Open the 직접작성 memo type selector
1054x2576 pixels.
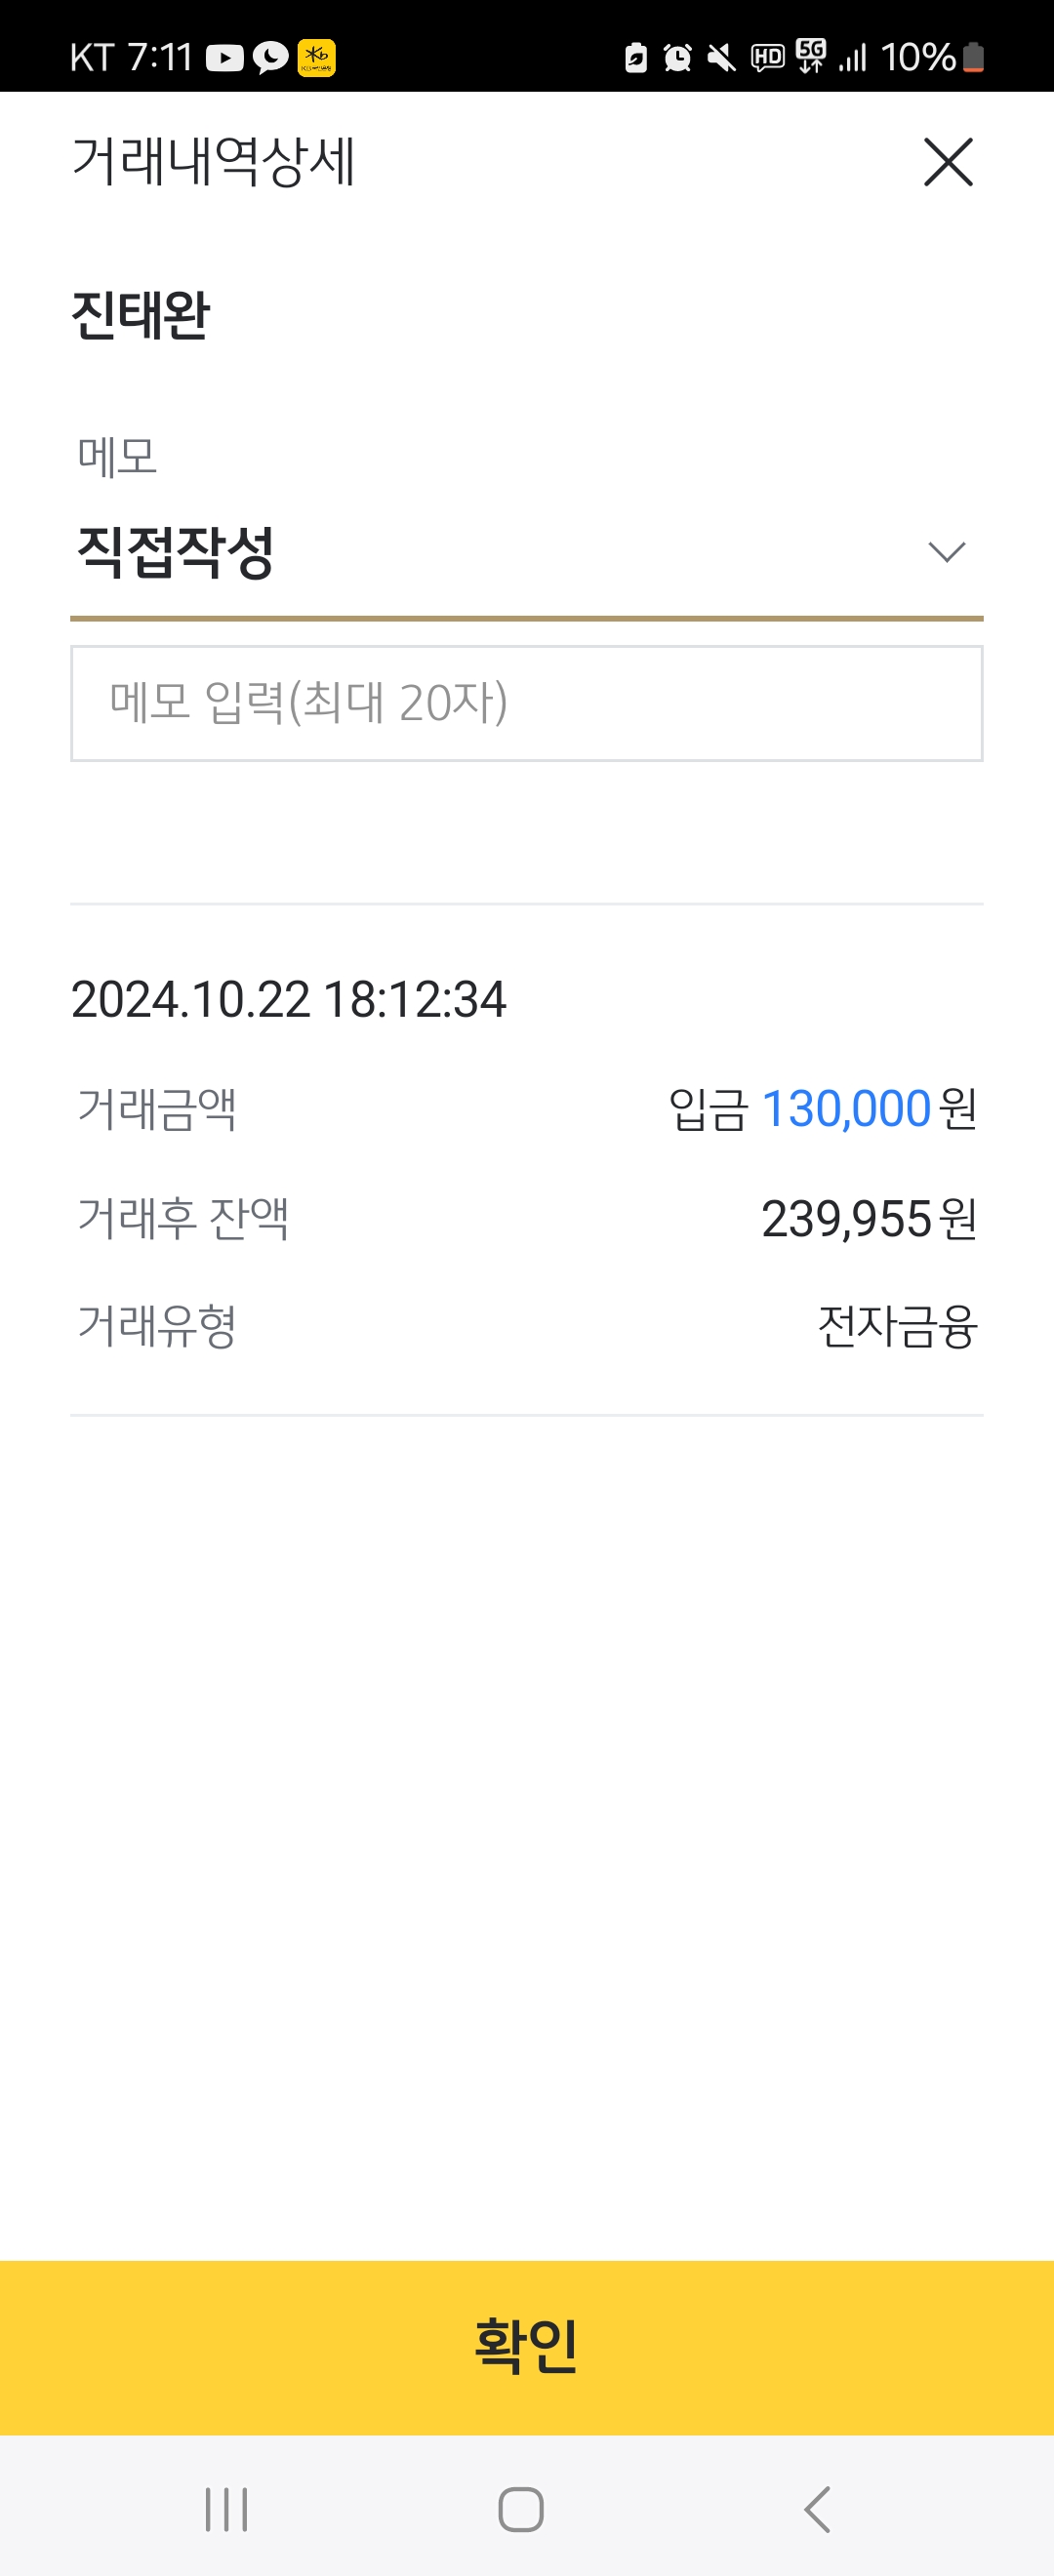527,553
